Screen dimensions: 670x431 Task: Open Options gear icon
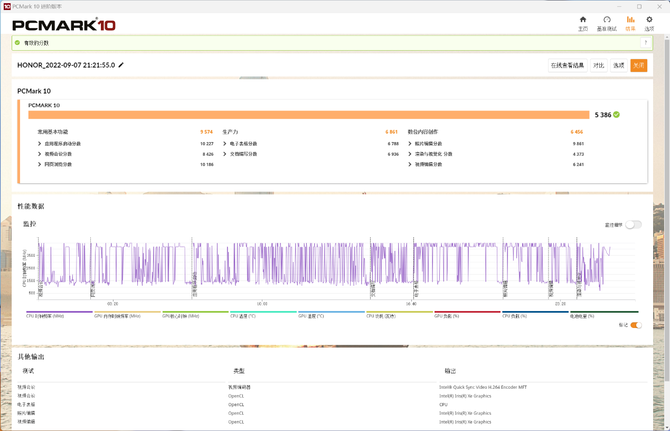tap(649, 22)
